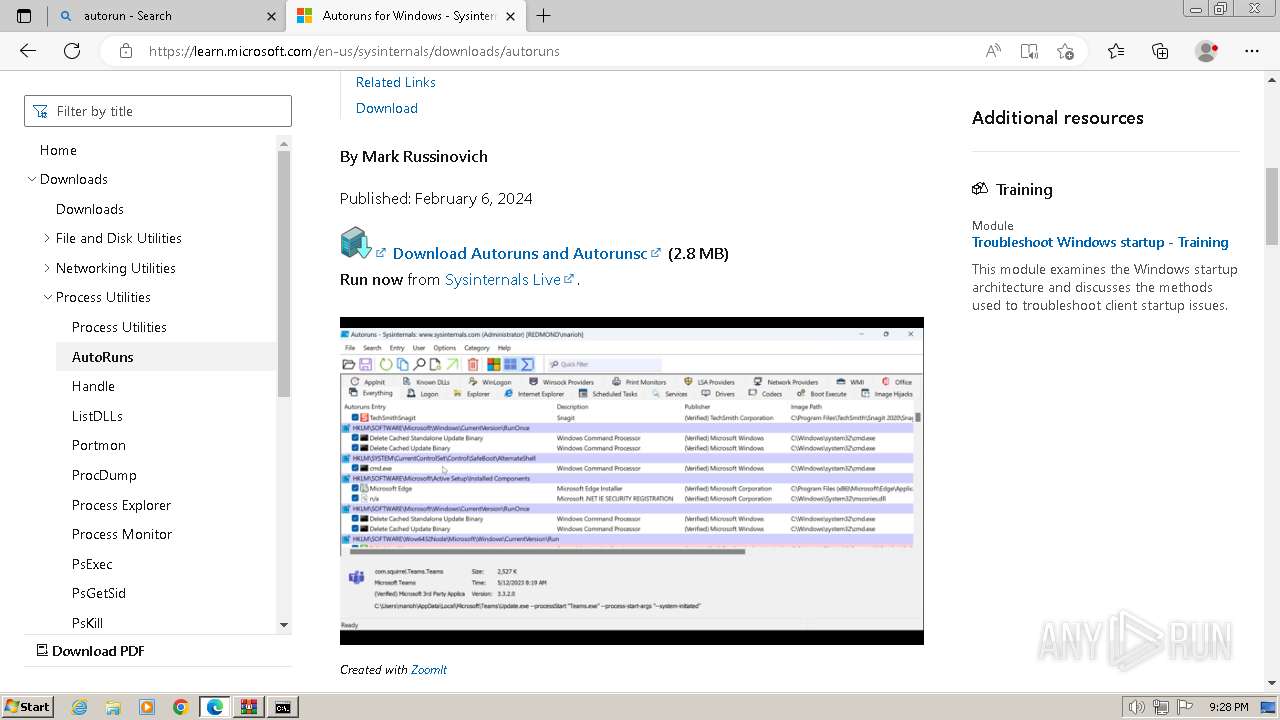The height and width of the screenshot is (720, 1280).
Task: Expand Networking Utilities
Action: click(x=47, y=268)
